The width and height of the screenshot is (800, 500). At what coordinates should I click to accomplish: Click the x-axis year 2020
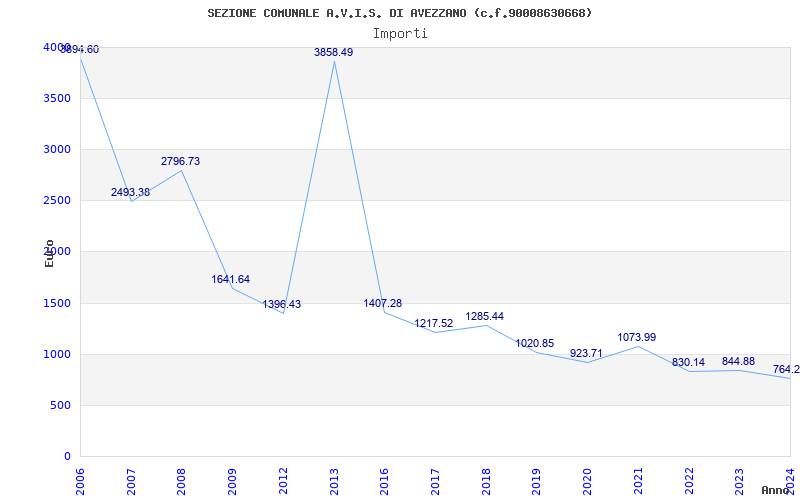[587, 481]
